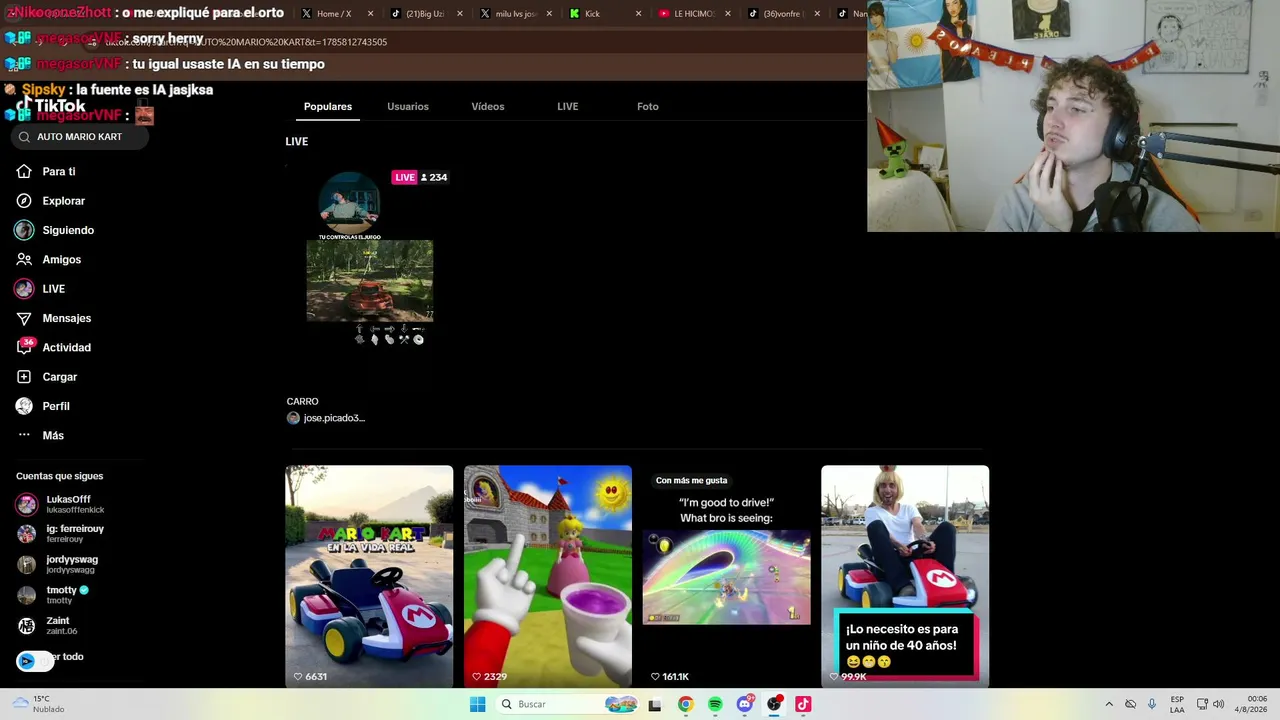Open Spotify from the taskbar
Screen dimensions: 1280x720
(x=715, y=704)
